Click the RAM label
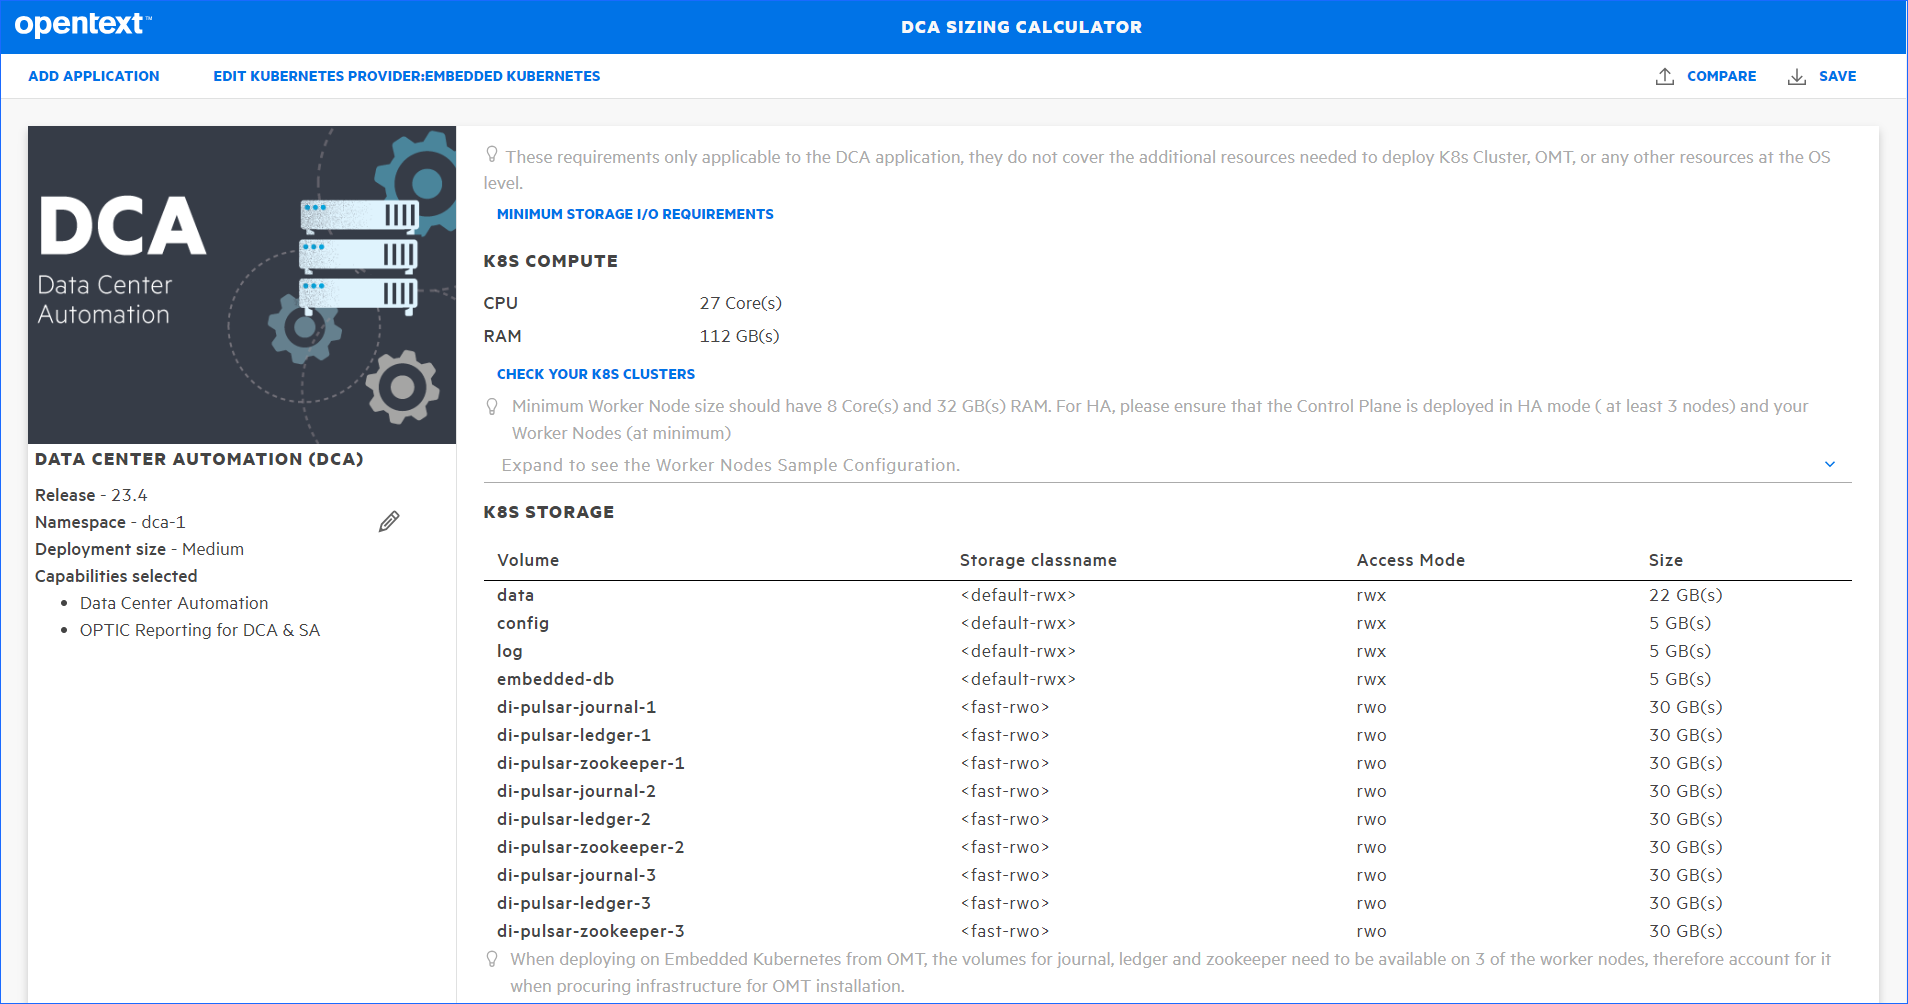This screenshot has height=1004, width=1908. click(x=503, y=336)
